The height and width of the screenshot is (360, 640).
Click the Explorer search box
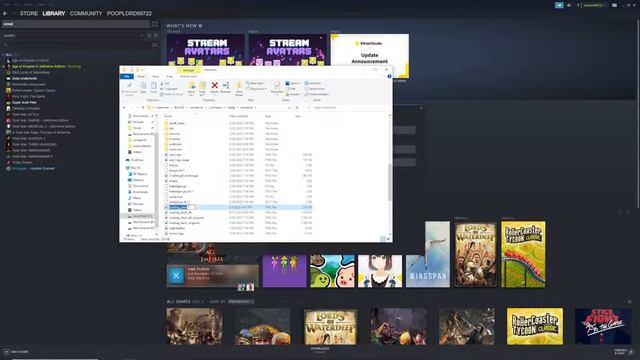pyautogui.click(x=348, y=107)
